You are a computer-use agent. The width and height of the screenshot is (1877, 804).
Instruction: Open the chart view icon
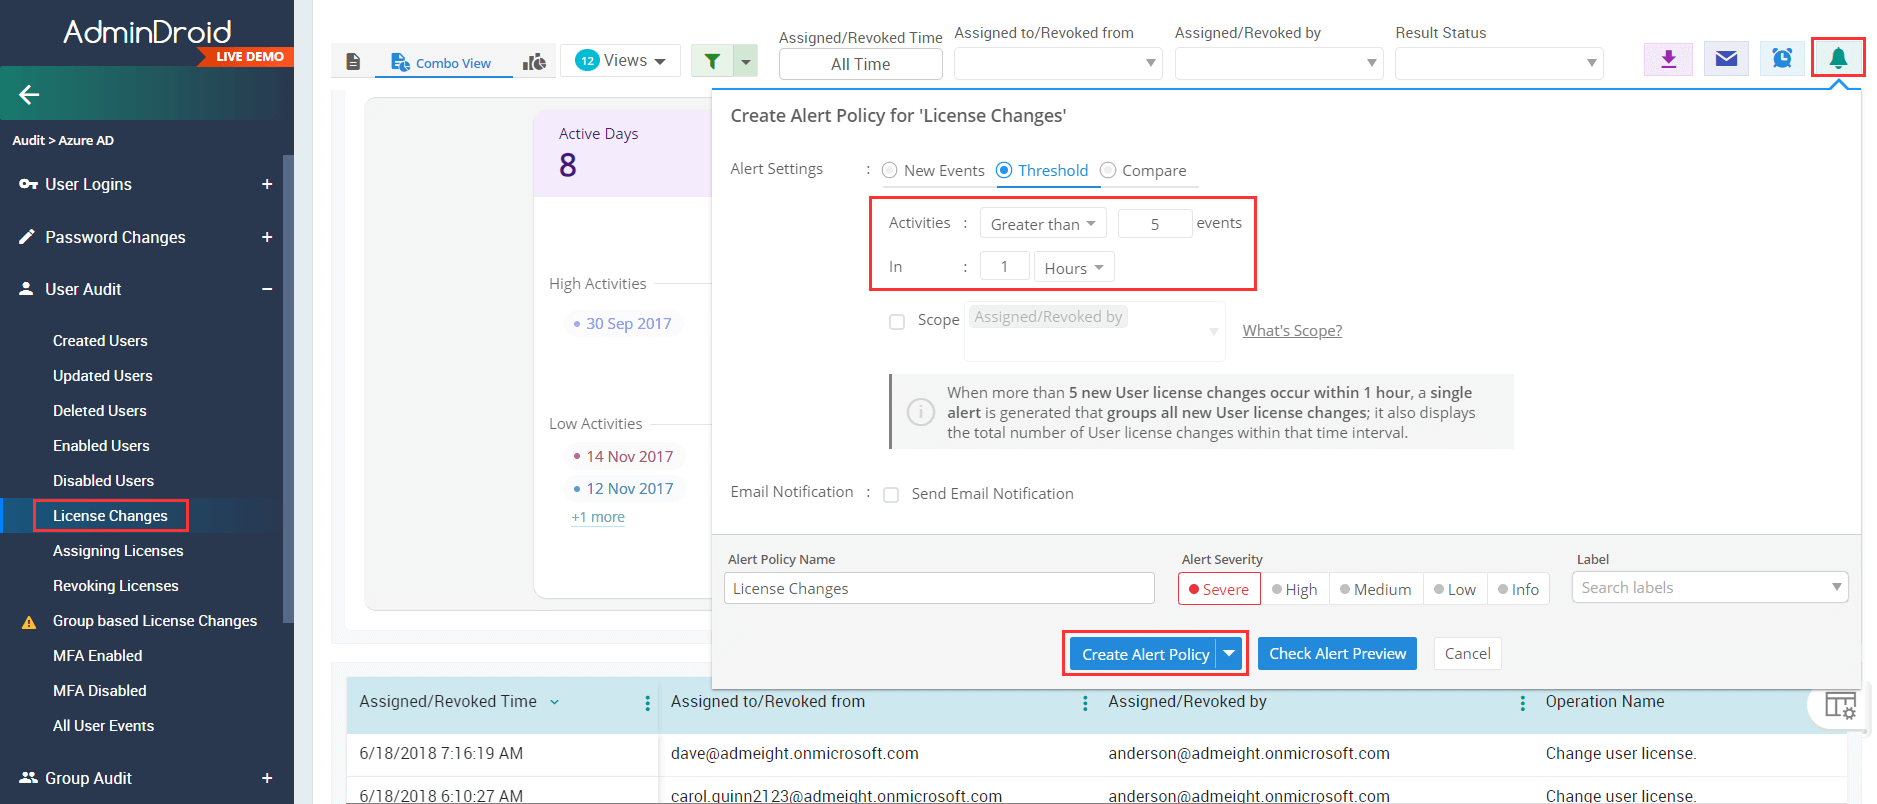click(535, 62)
